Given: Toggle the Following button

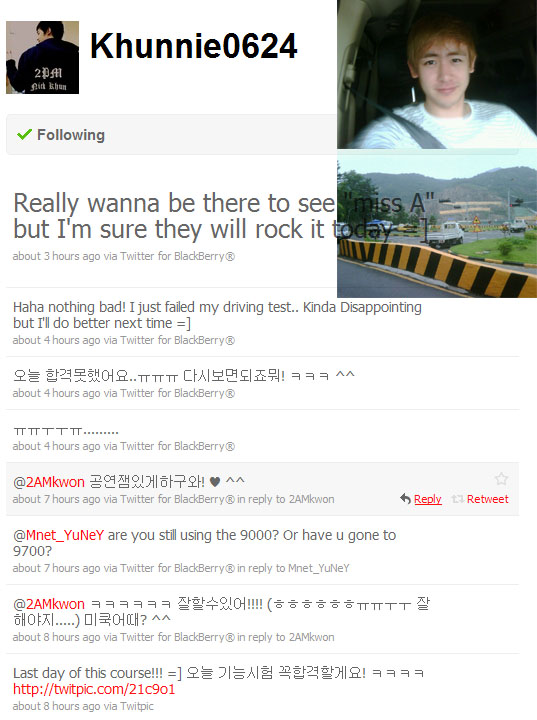Looking at the screenshot, I should [x=171, y=135].
